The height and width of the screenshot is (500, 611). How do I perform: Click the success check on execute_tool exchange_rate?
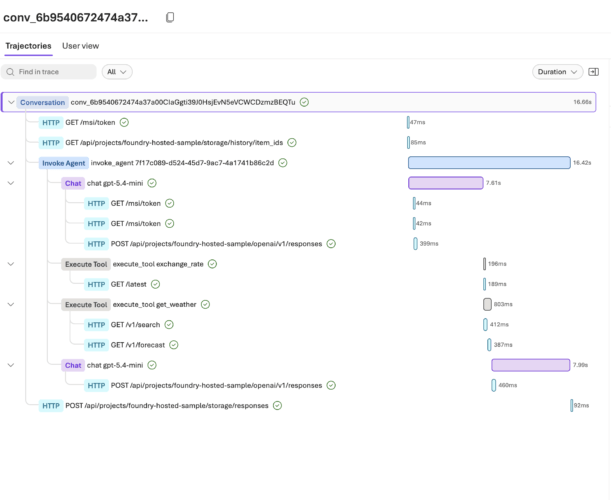212,264
